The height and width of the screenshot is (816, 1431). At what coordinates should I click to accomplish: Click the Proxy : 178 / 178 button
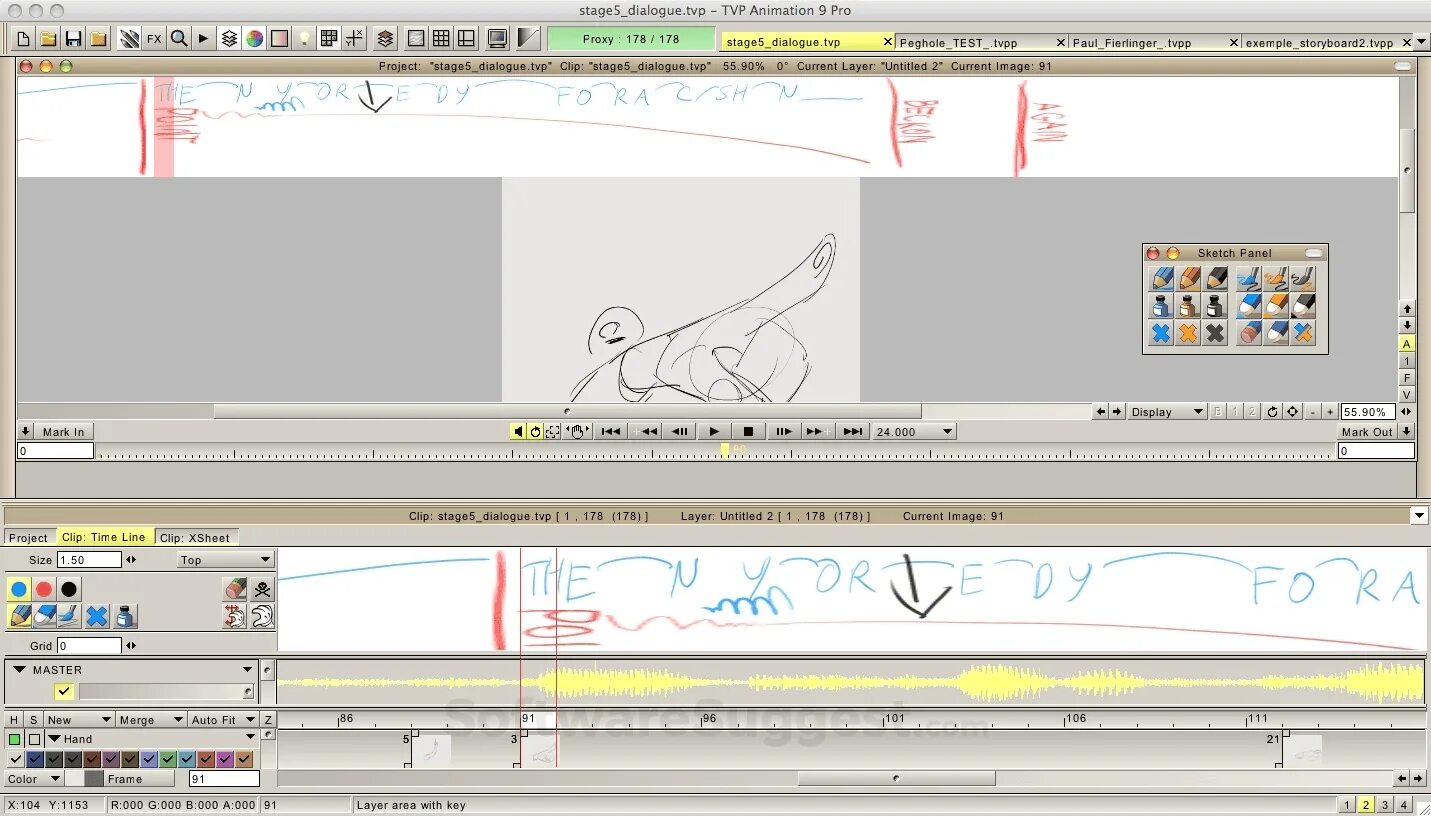[631, 39]
